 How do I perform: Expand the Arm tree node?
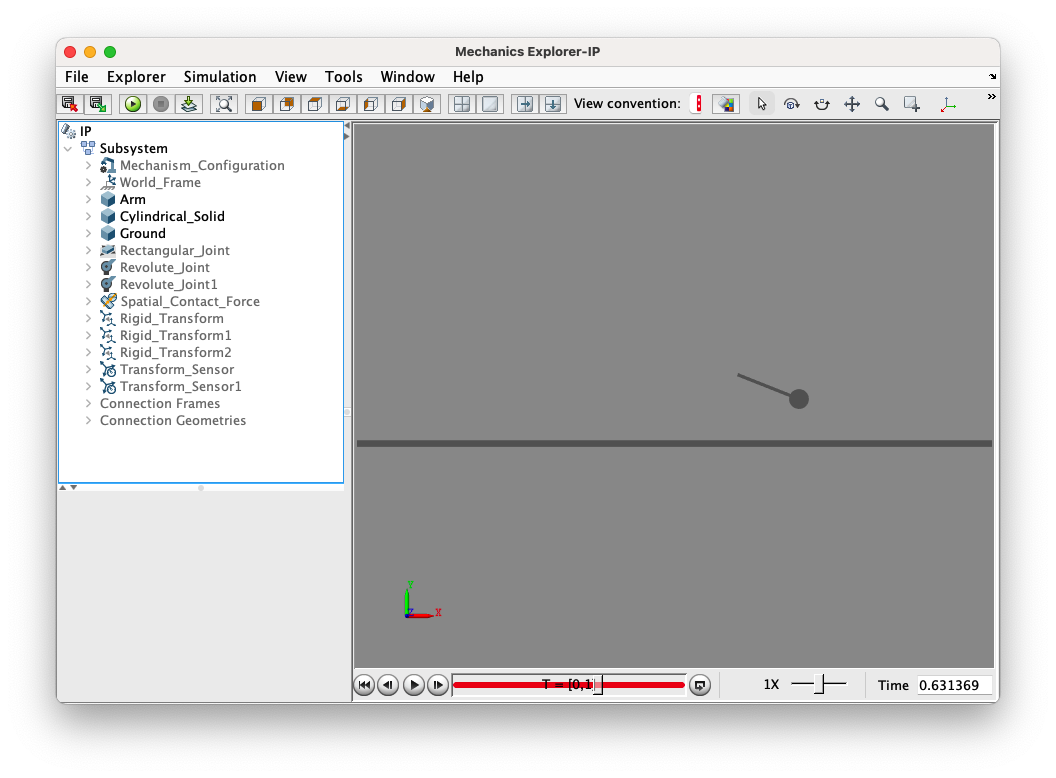(x=88, y=199)
